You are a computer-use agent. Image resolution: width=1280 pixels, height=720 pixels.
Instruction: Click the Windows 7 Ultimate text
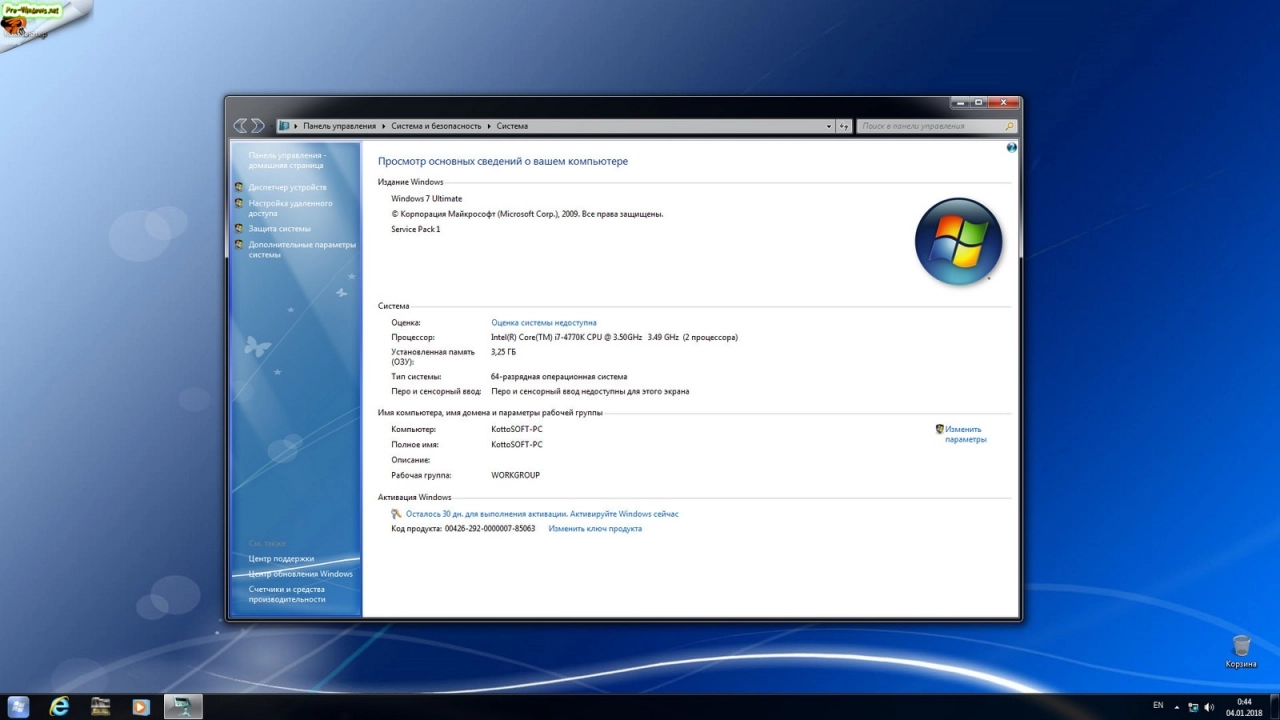pos(426,199)
